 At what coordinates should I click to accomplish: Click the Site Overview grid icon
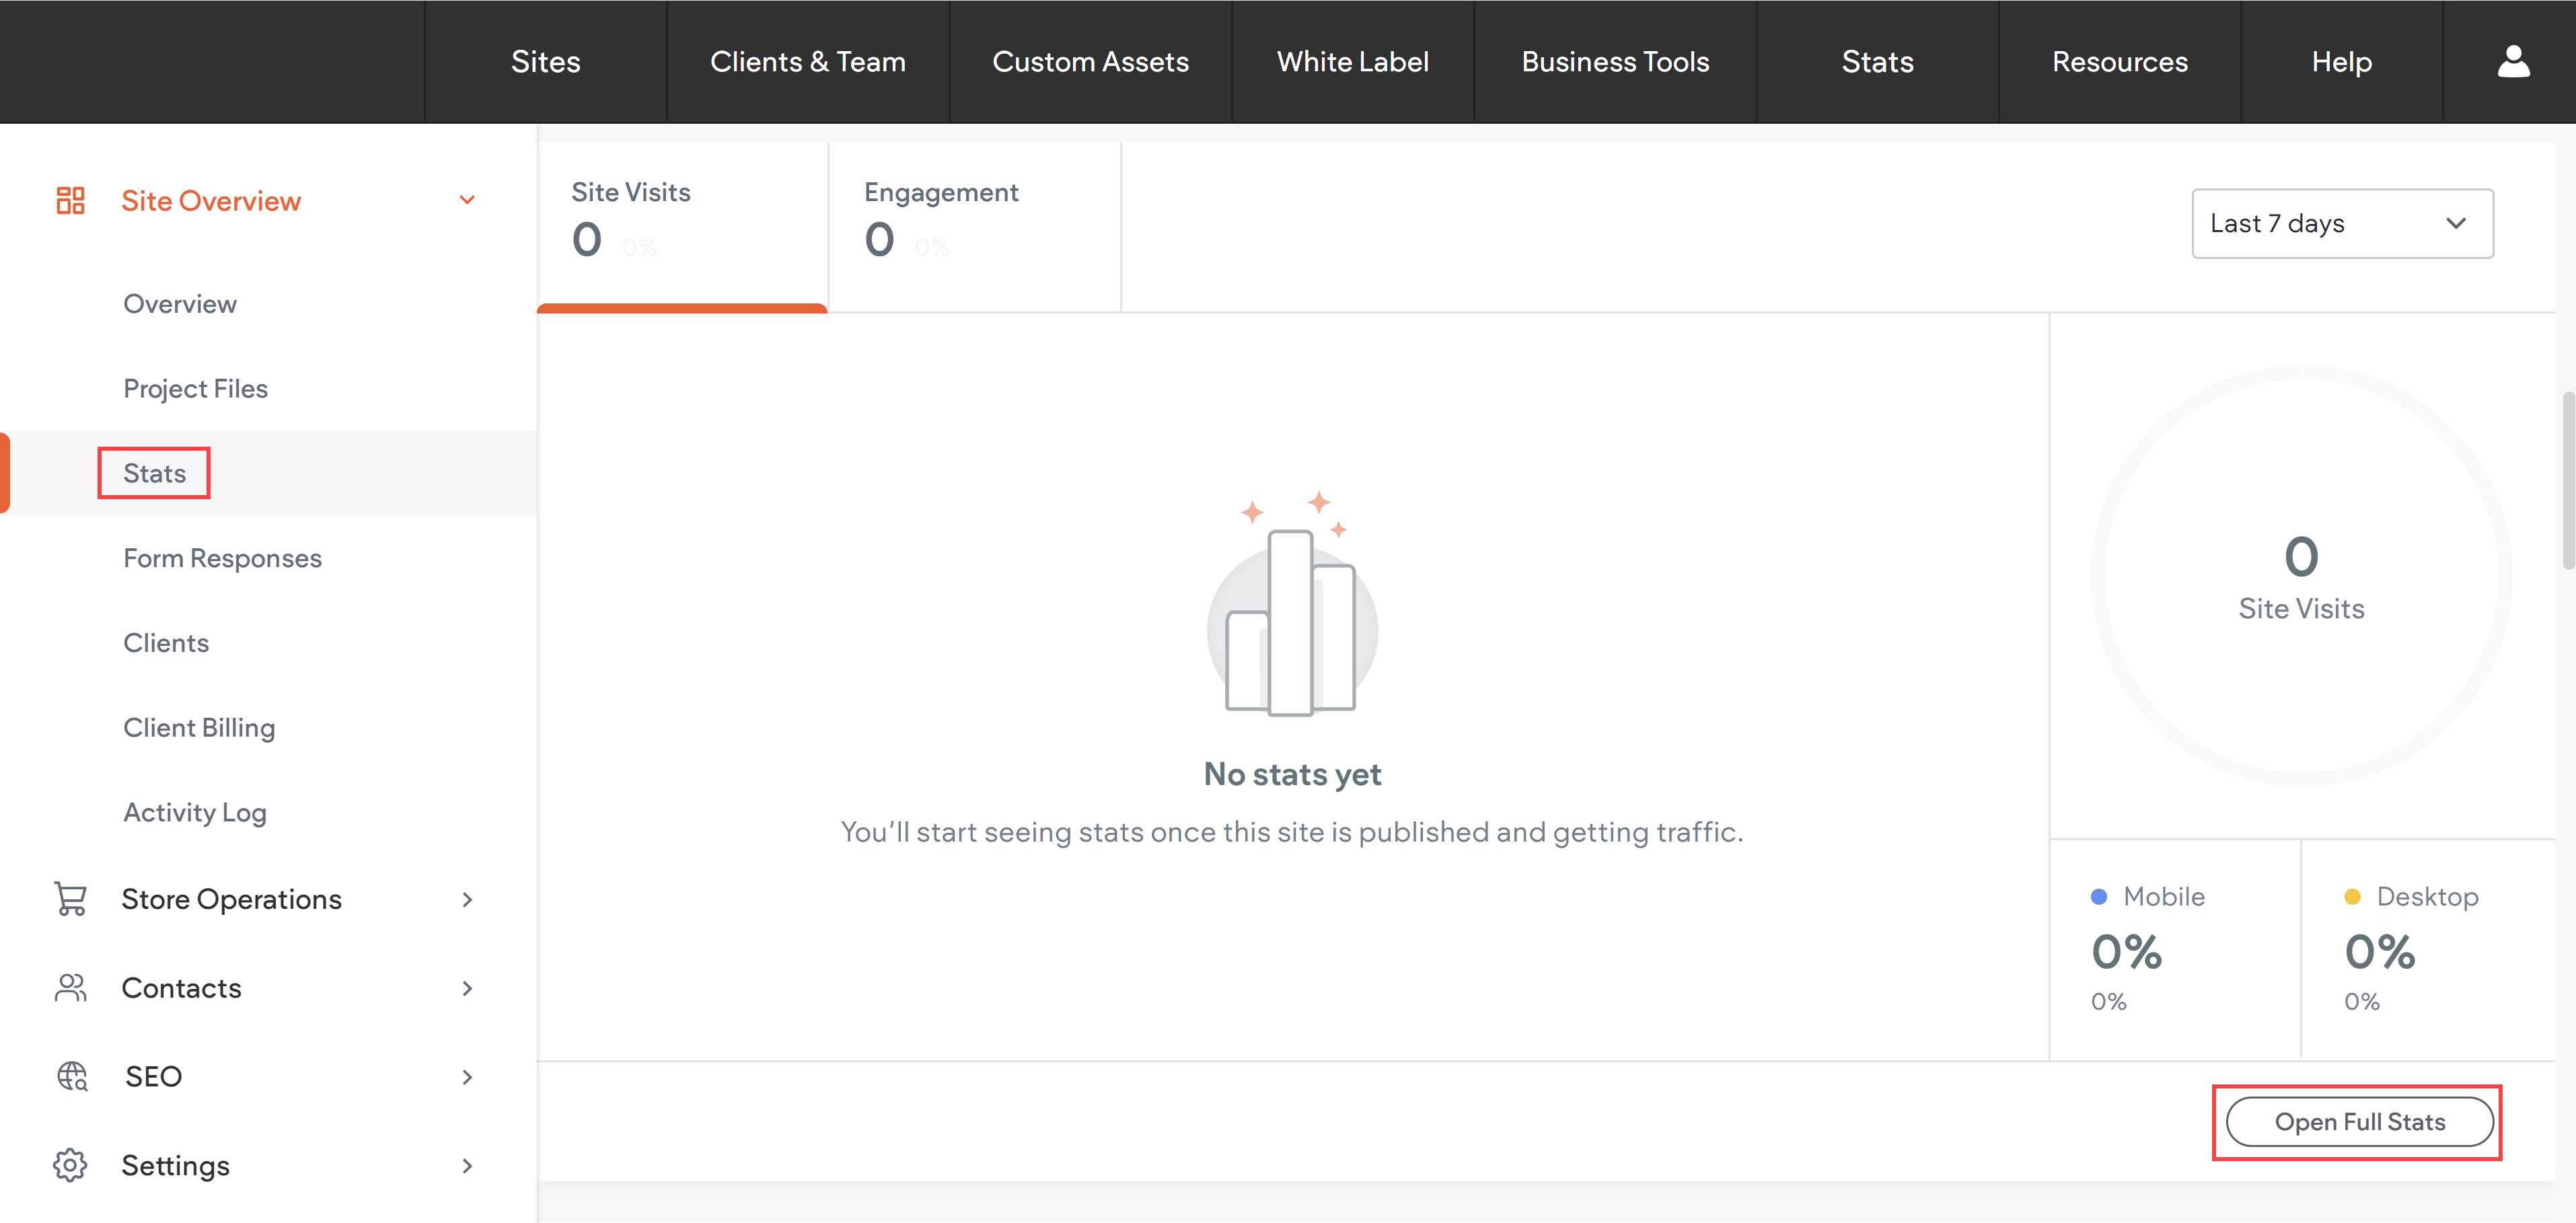[70, 200]
